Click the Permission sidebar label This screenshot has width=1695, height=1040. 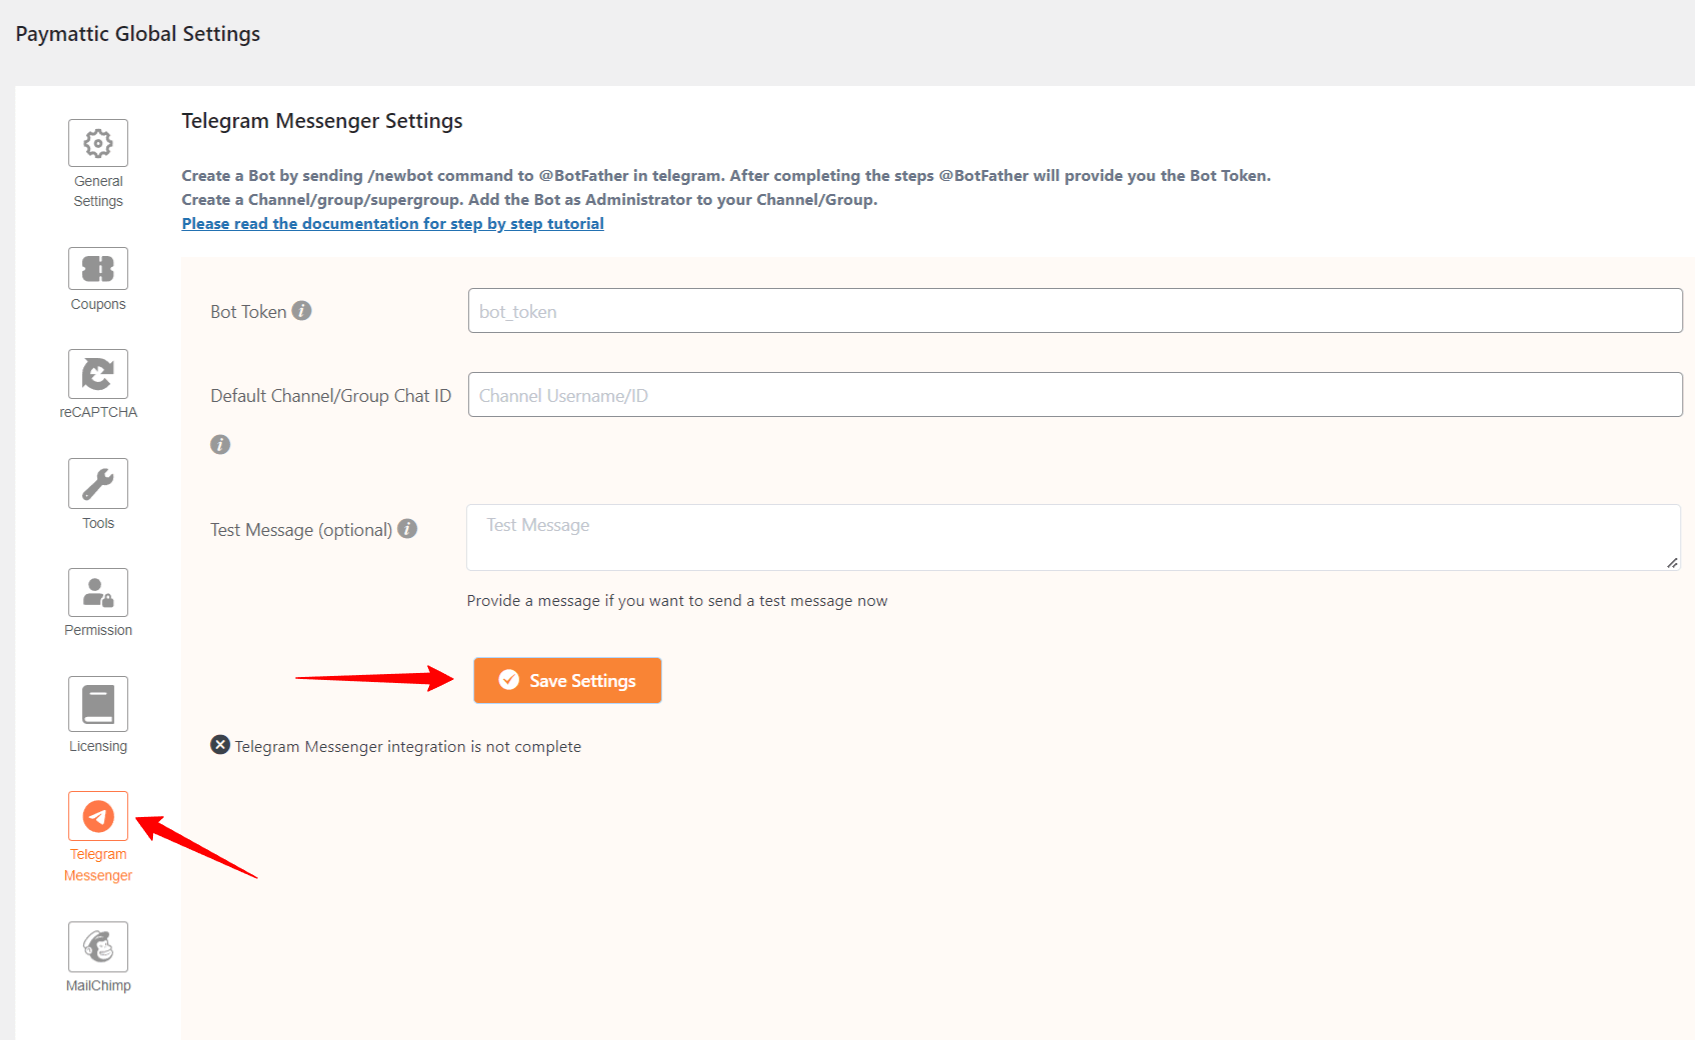(98, 630)
